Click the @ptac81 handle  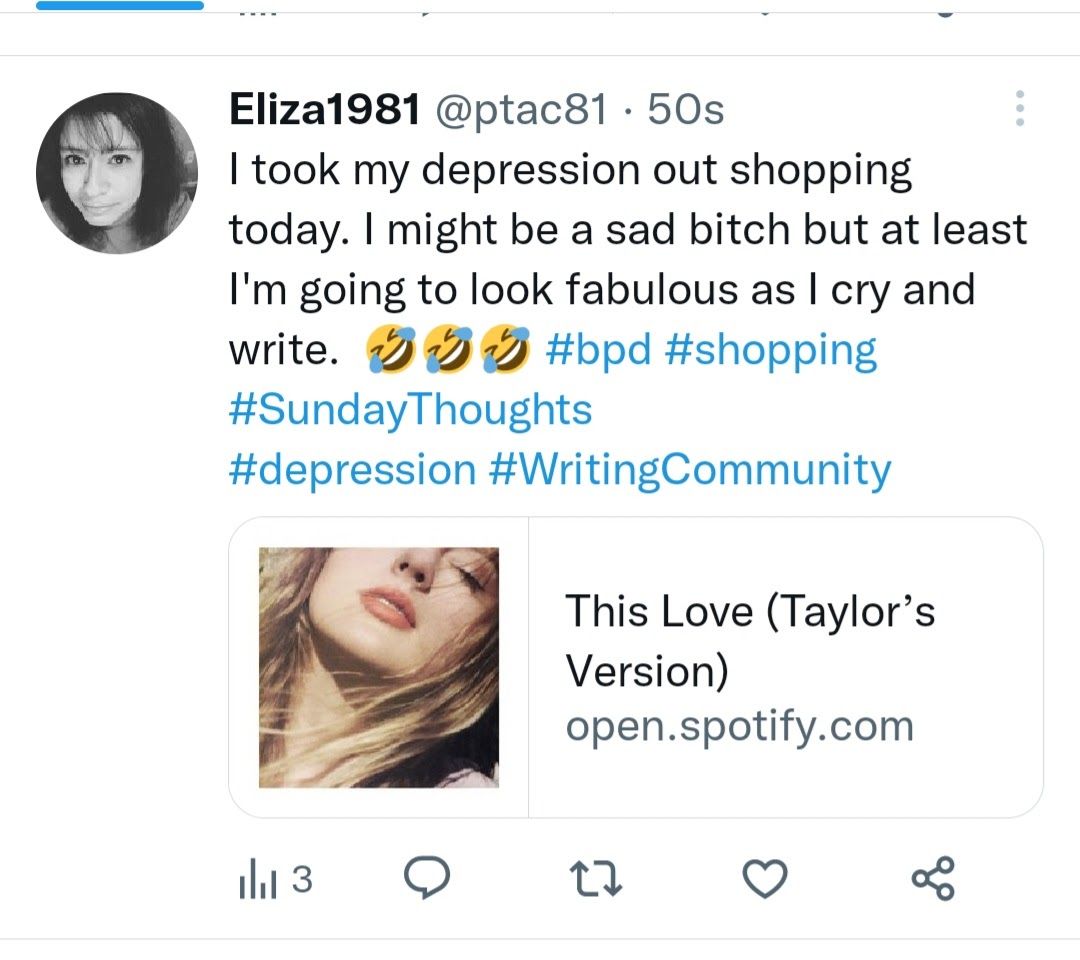pyautogui.click(x=519, y=111)
